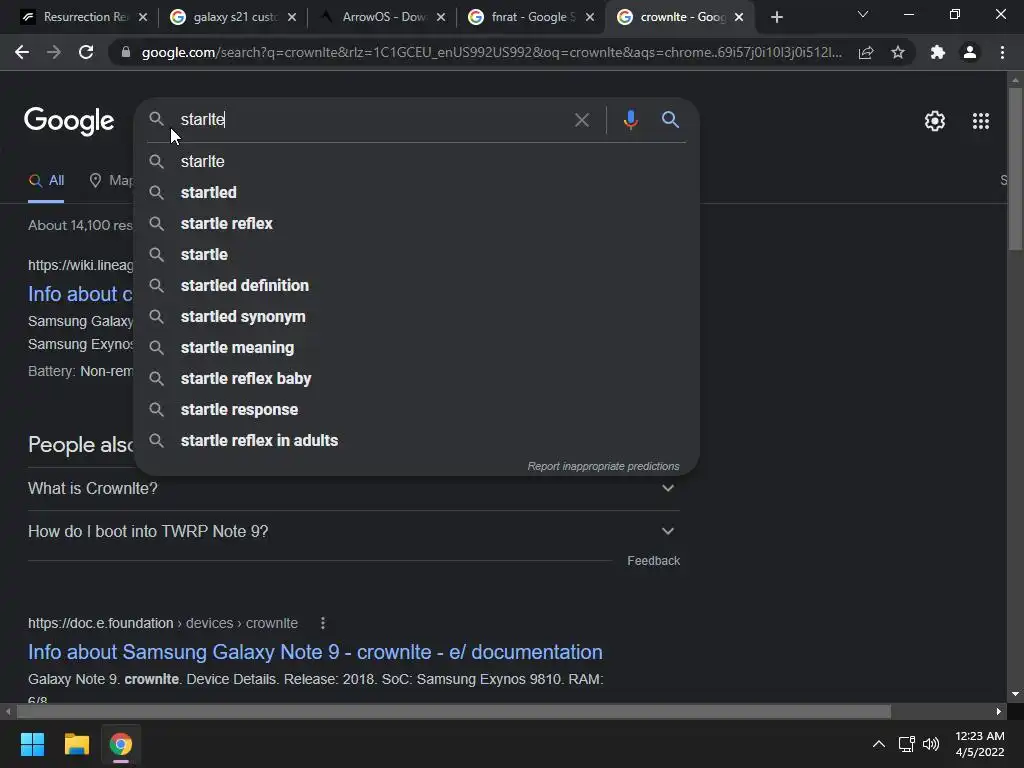This screenshot has width=1024, height=768.
Task: Click the browser forward arrow
Action: [54, 52]
